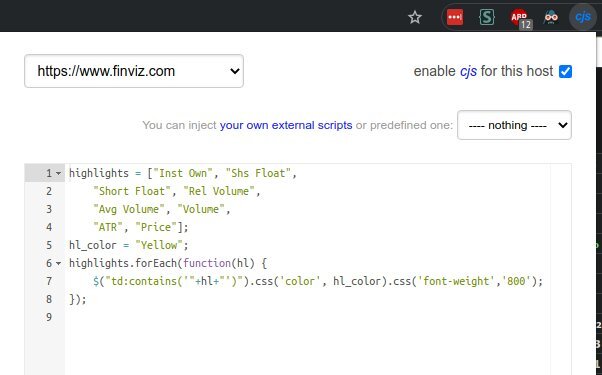The height and width of the screenshot is (375, 602).
Task: Click the cjs italic text in enable label
Action: click(x=468, y=71)
